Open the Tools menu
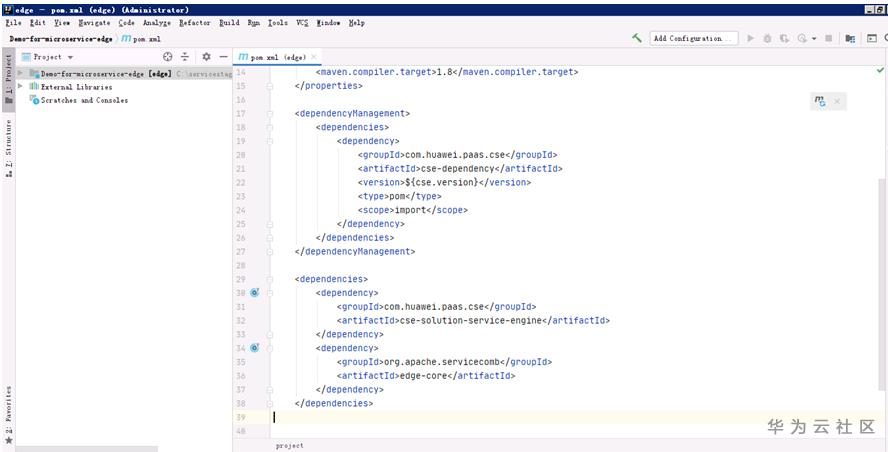This screenshot has width=888, height=452. click(278, 23)
